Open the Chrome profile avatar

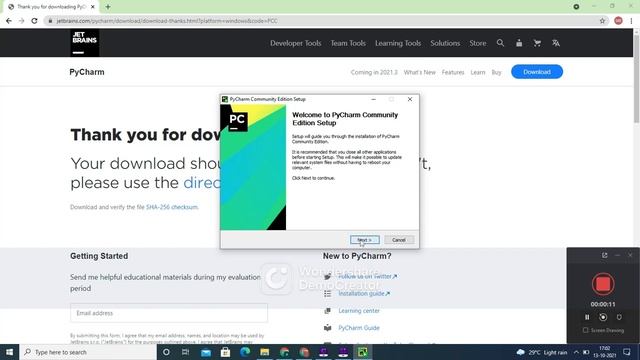pyautogui.click(x=618, y=21)
